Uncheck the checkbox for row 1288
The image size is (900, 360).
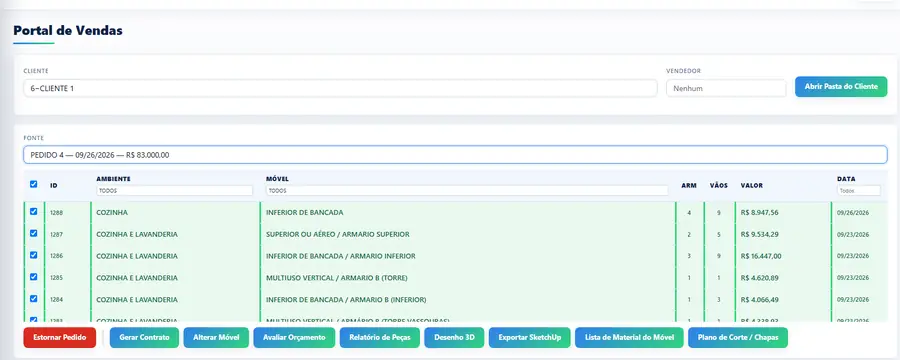[33, 212]
